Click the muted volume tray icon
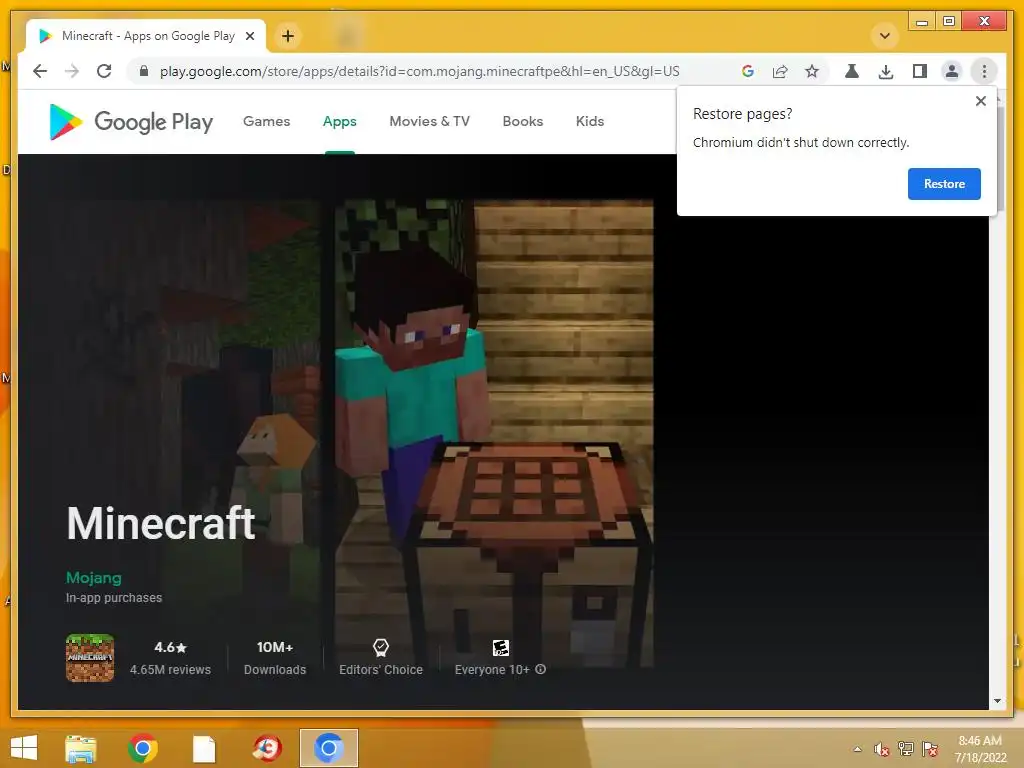Viewport: 1024px width, 768px height. click(x=881, y=749)
